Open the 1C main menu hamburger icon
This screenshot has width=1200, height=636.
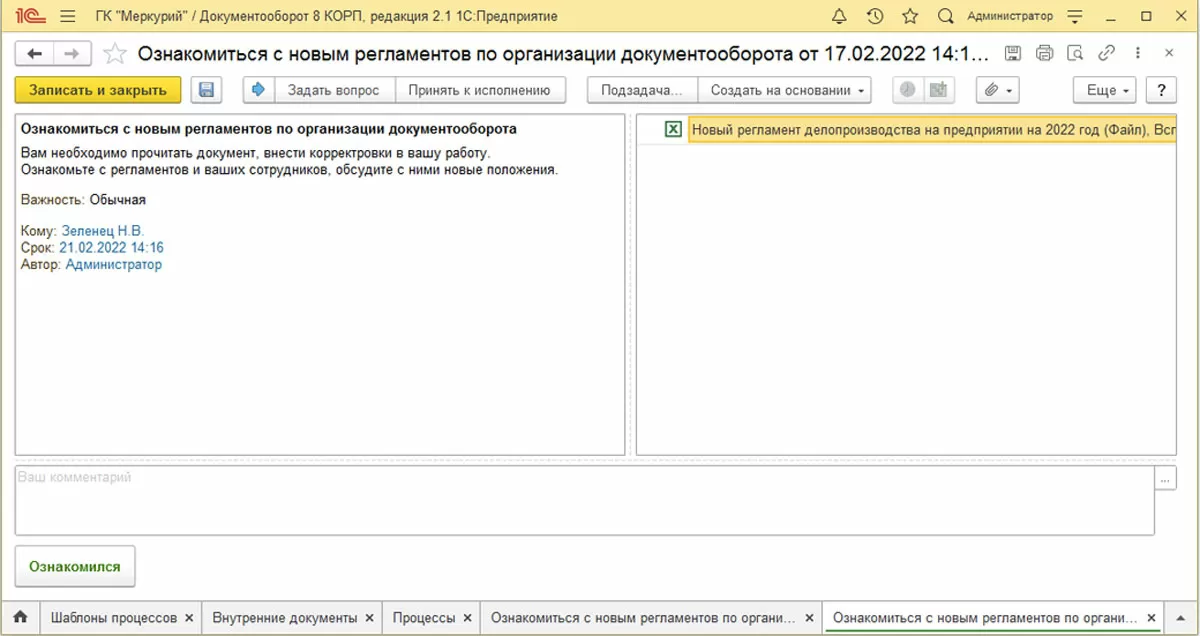coord(67,16)
